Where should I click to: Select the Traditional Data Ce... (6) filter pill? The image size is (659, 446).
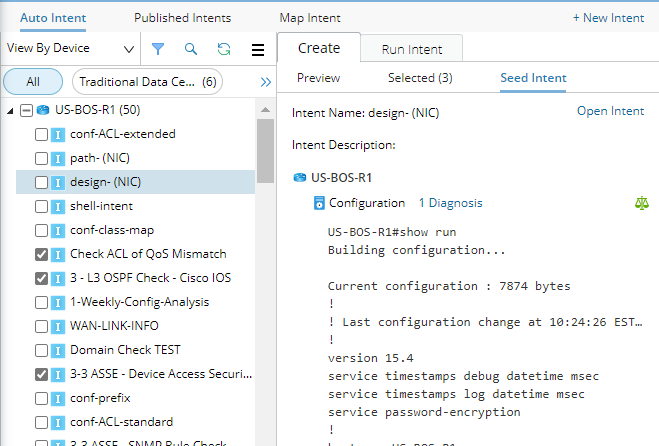148,82
